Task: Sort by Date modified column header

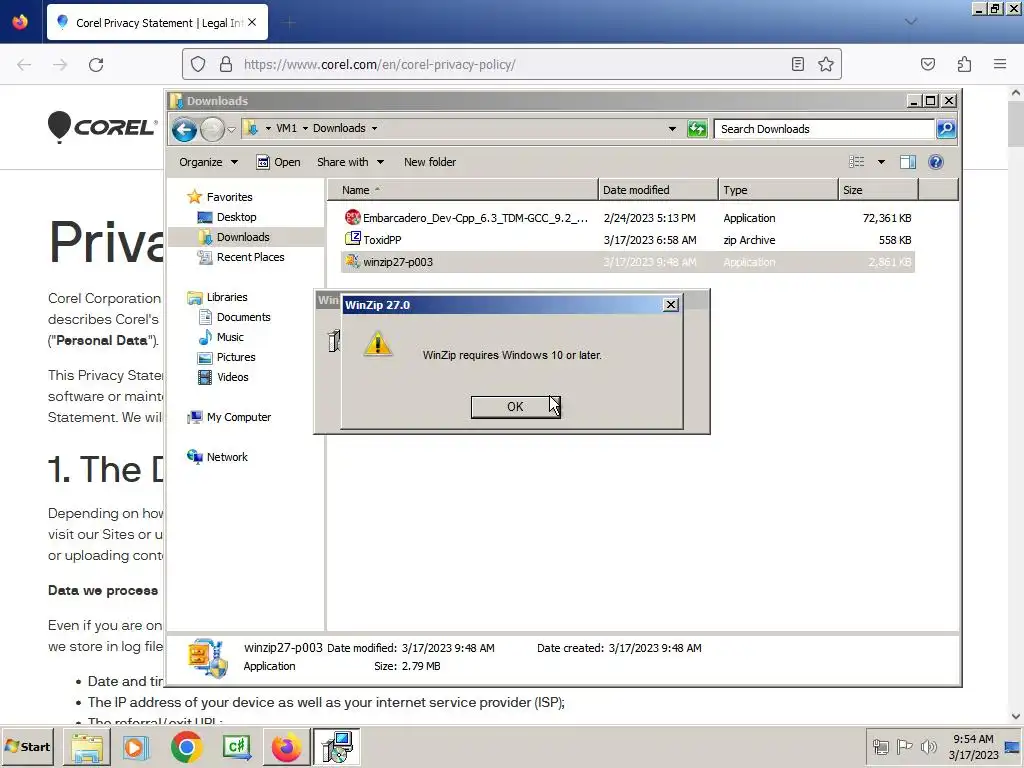Action: click(x=658, y=190)
